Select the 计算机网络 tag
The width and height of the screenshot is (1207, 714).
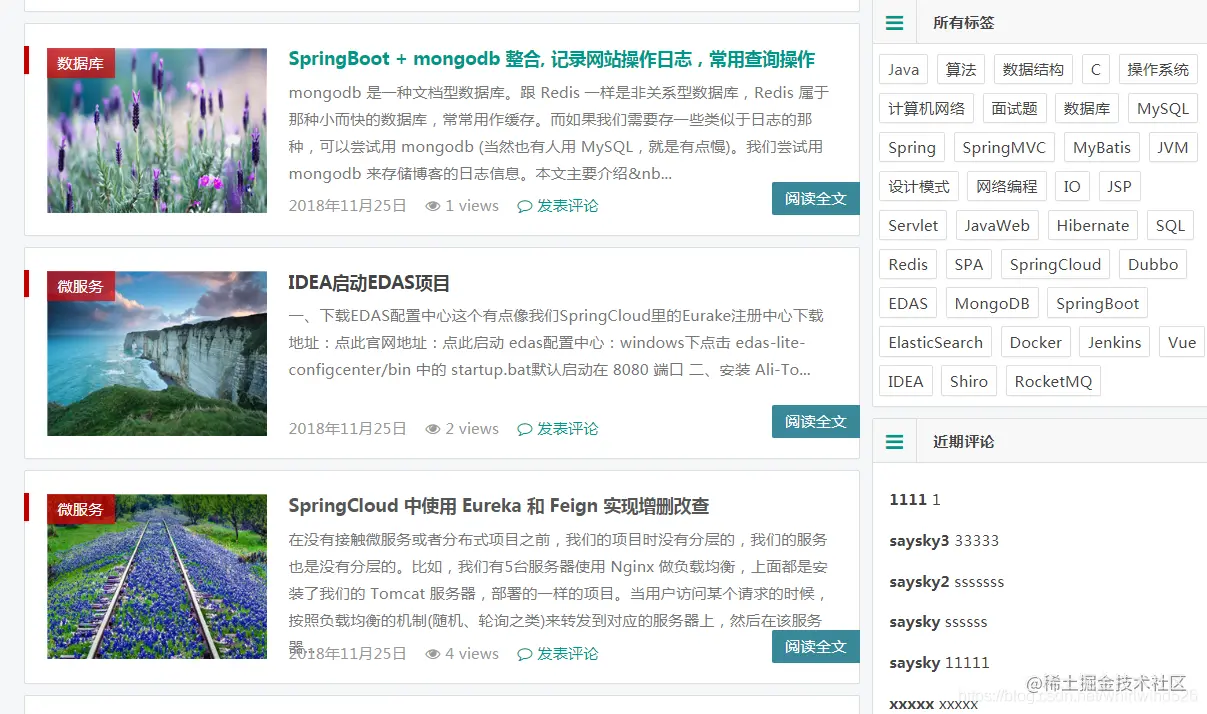927,108
